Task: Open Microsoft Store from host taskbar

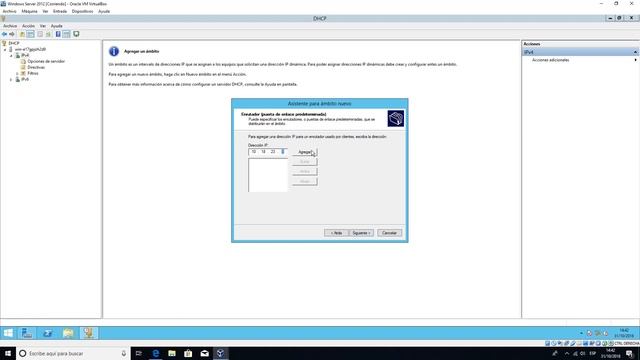Action: pos(188,353)
